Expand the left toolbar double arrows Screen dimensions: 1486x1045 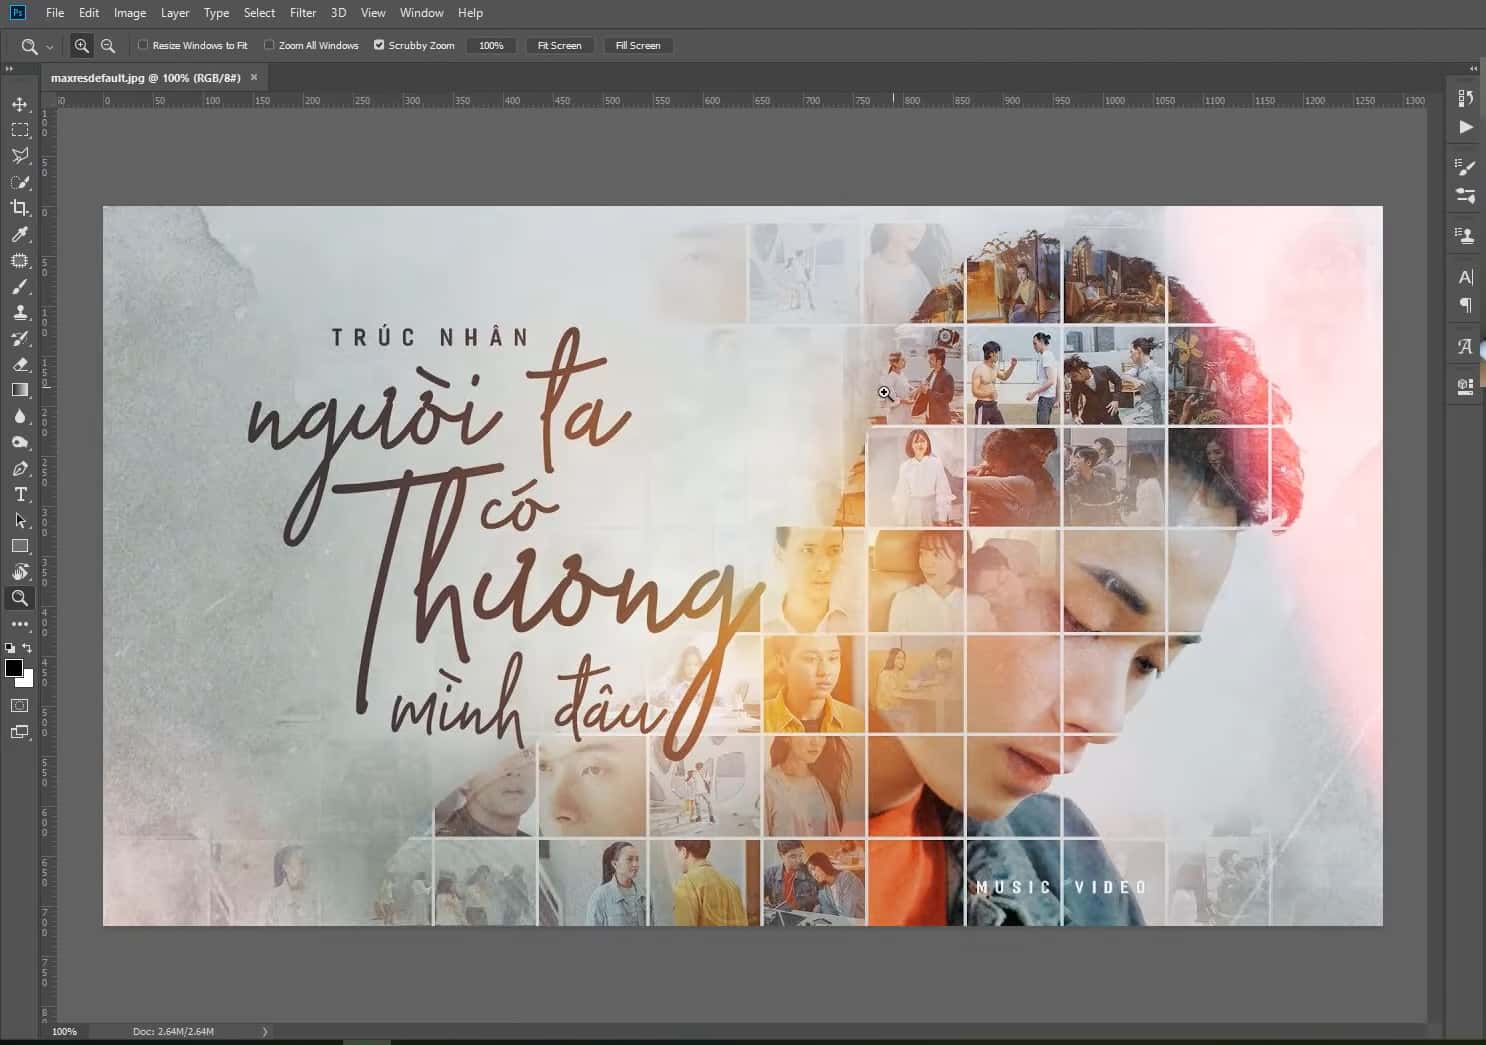point(9,69)
